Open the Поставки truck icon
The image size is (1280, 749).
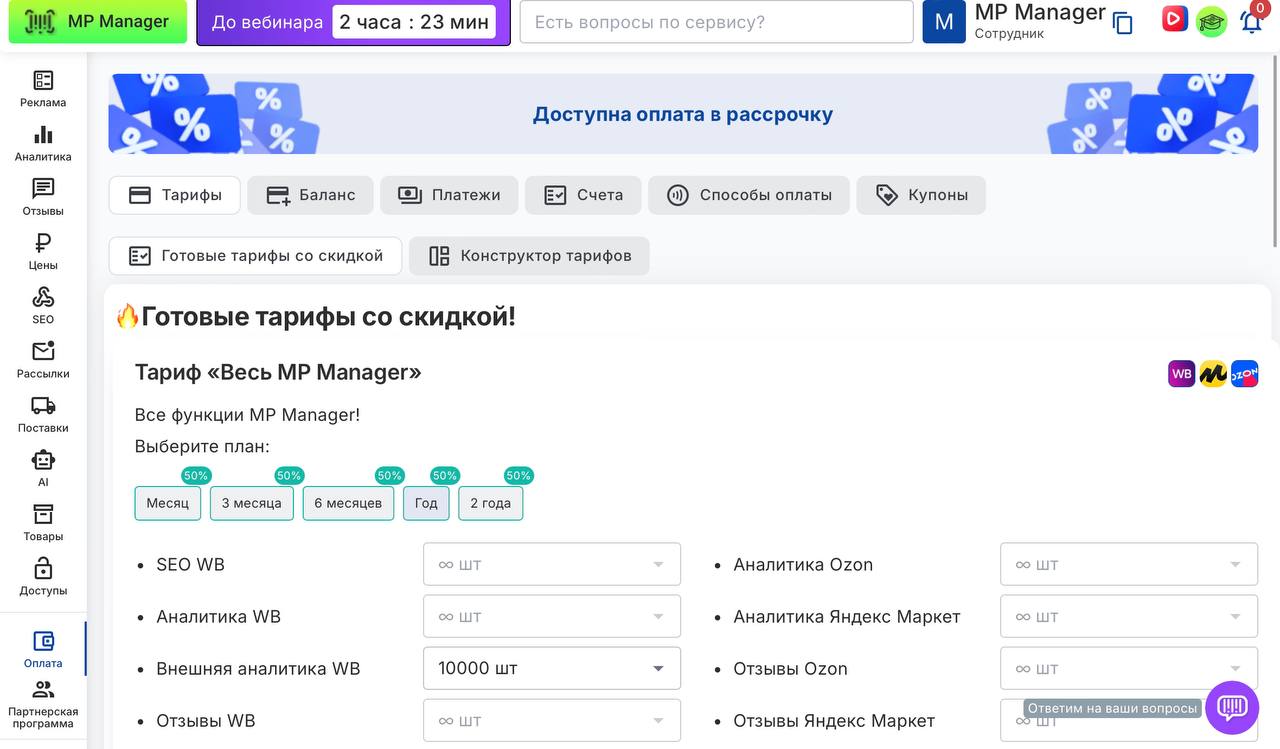point(43,413)
